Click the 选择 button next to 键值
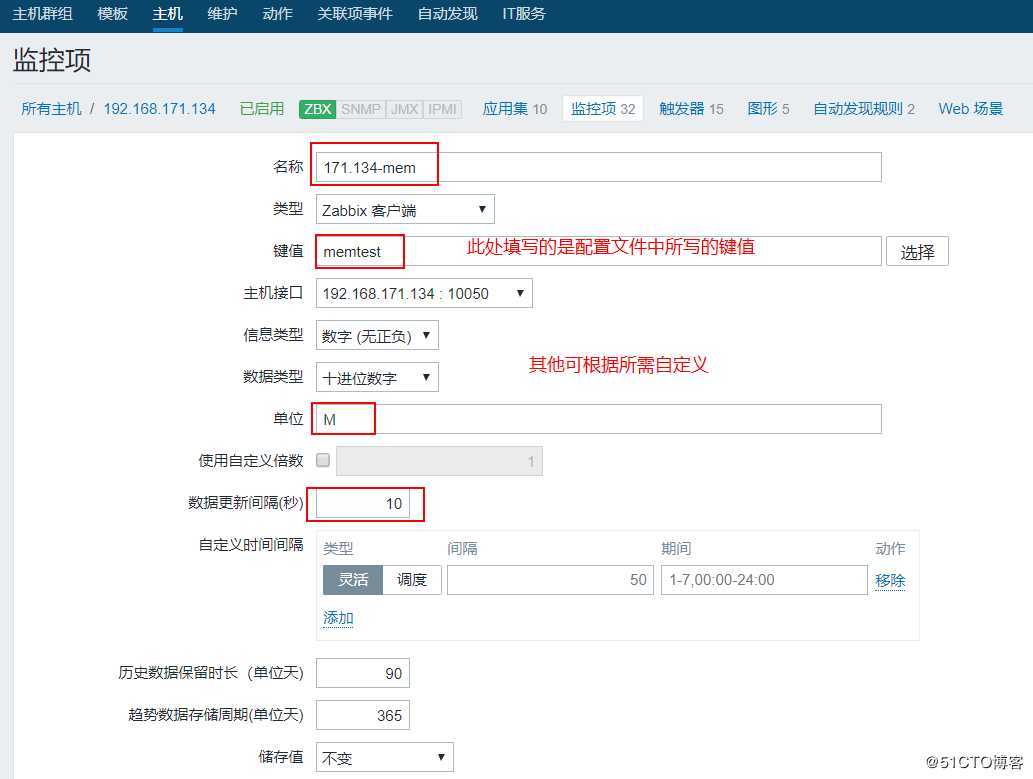The width and height of the screenshot is (1033, 779). (x=917, y=251)
